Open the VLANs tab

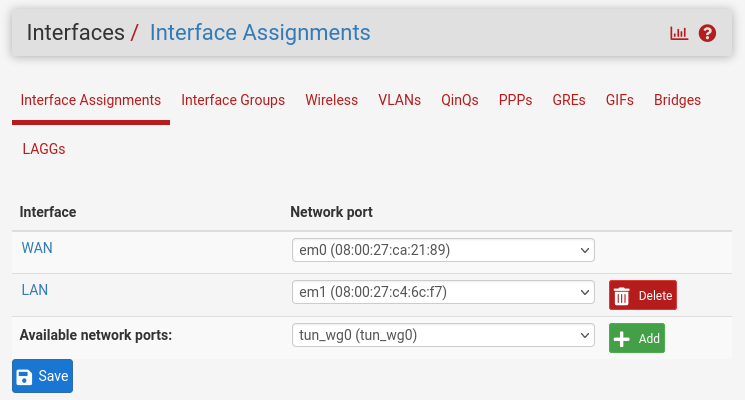pyautogui.click(x=399, y=100)
